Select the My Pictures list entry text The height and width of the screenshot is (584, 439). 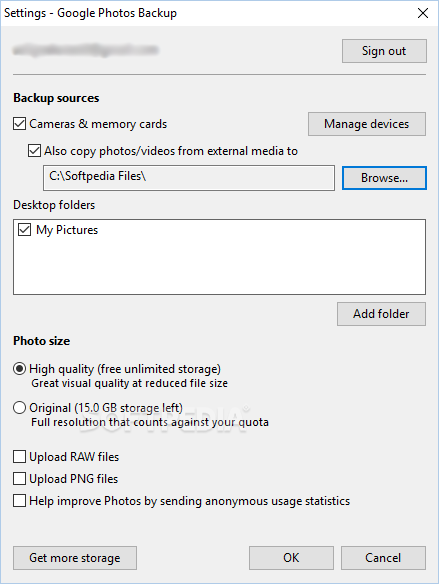pos(67,230)
